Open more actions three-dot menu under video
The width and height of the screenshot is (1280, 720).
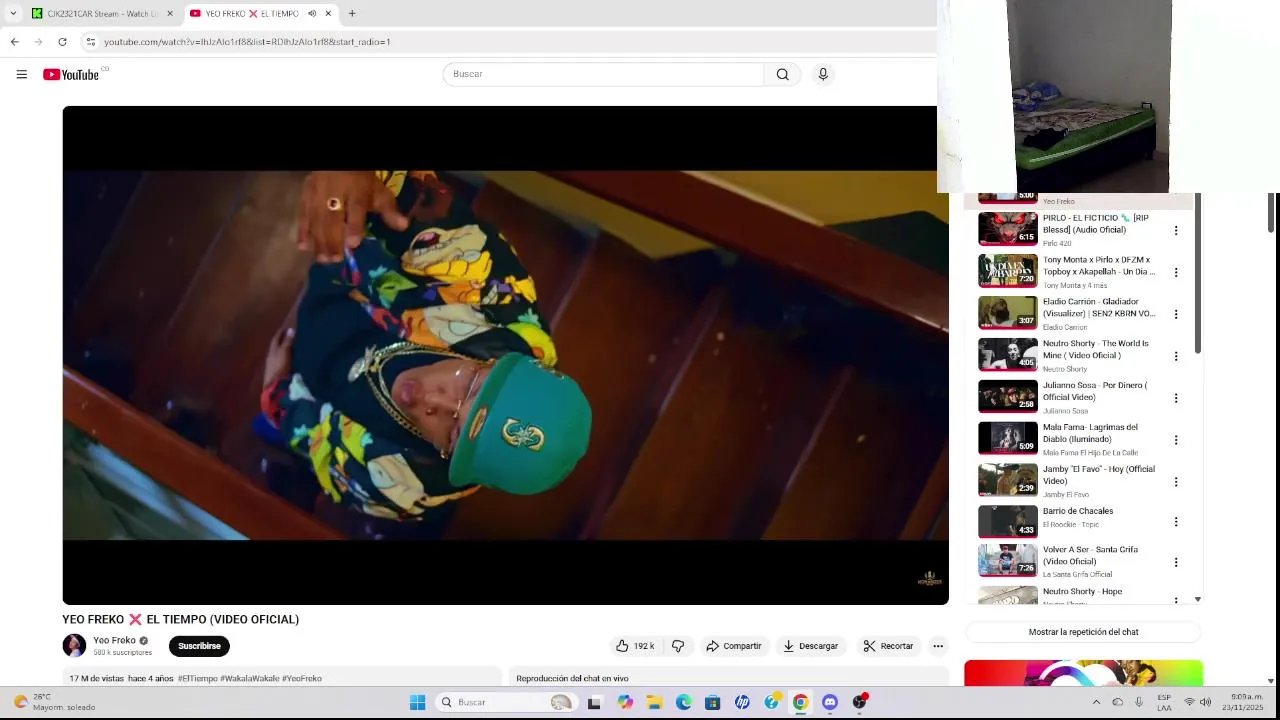coord(938,646)
